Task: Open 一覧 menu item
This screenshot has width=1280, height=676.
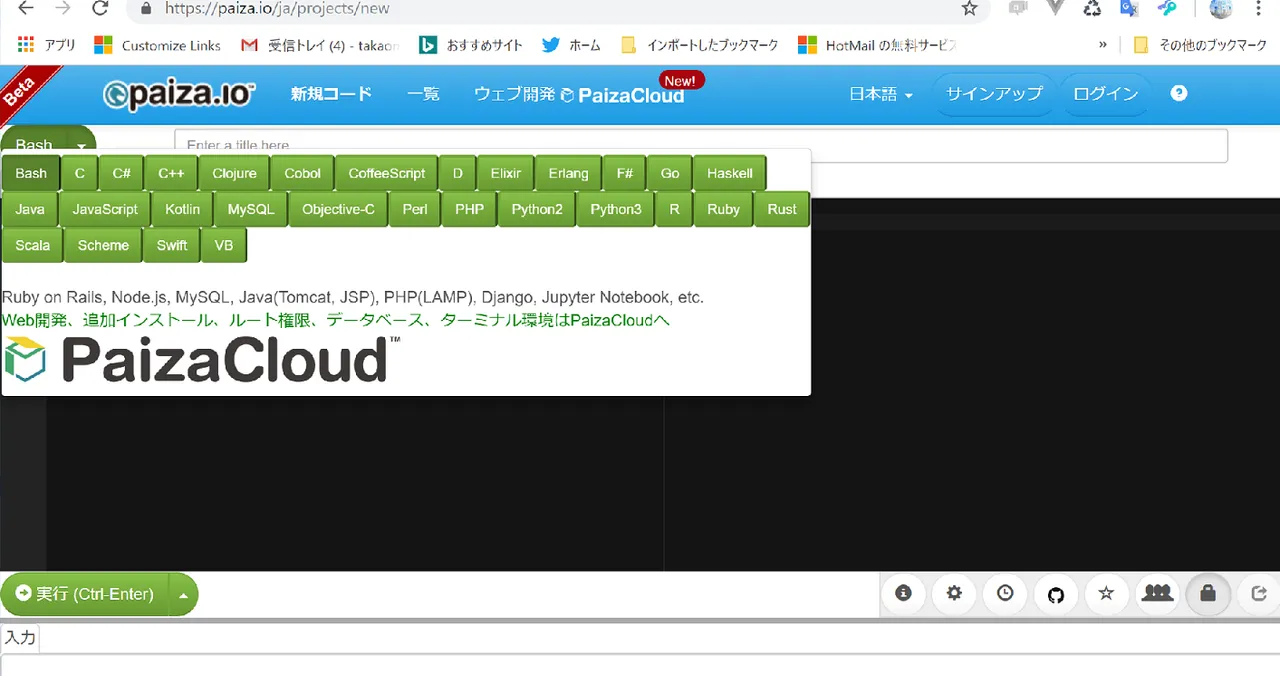Action: [423, 94]
